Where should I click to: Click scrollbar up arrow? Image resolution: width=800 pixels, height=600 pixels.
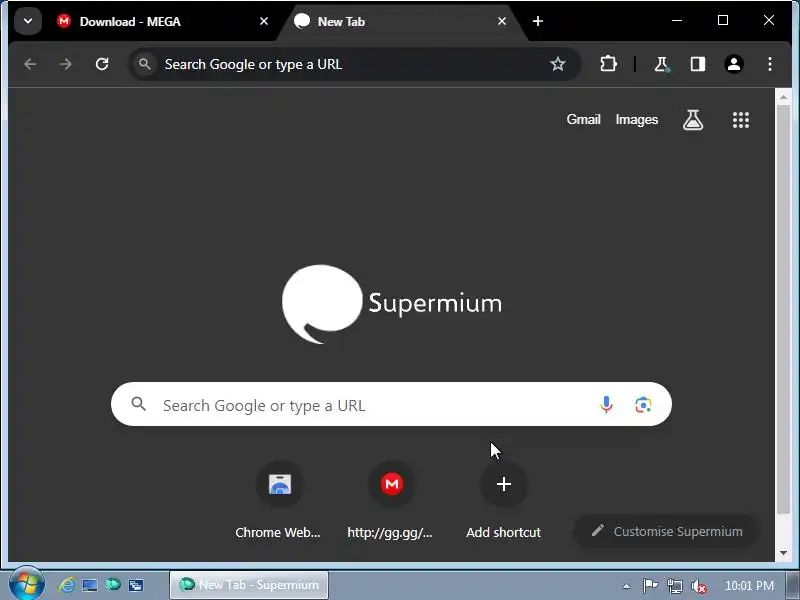784,96
